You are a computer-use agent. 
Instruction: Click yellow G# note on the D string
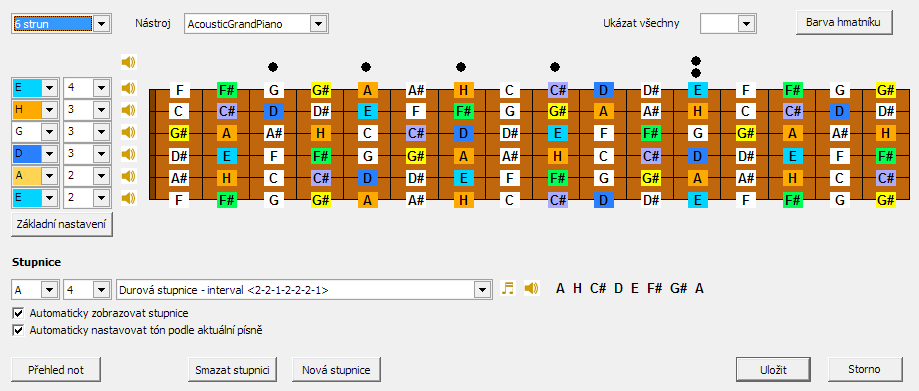pyautogui.click(x=415, y=155)
